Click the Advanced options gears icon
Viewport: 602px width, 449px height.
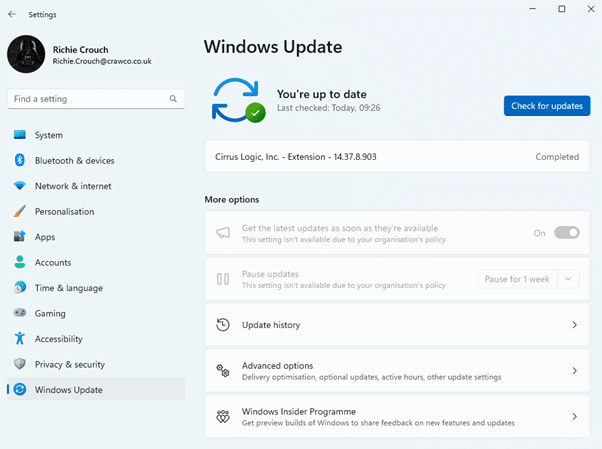point(223,371)
